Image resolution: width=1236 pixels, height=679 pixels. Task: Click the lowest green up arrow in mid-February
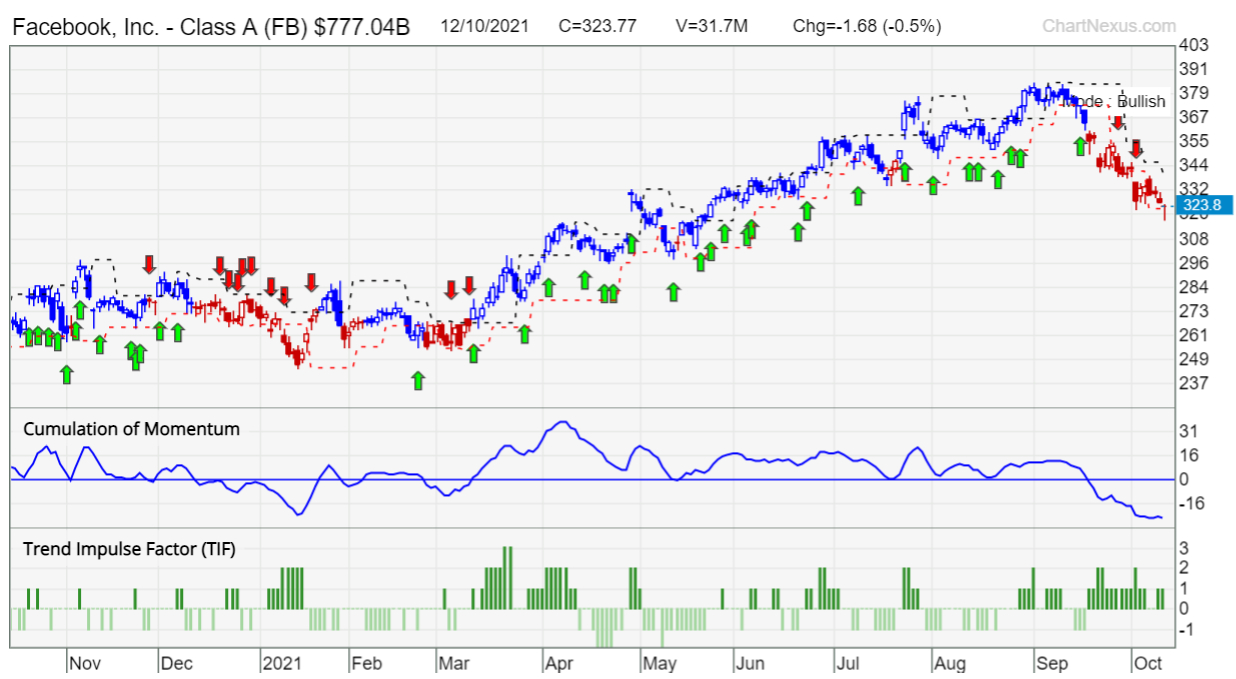418,380
